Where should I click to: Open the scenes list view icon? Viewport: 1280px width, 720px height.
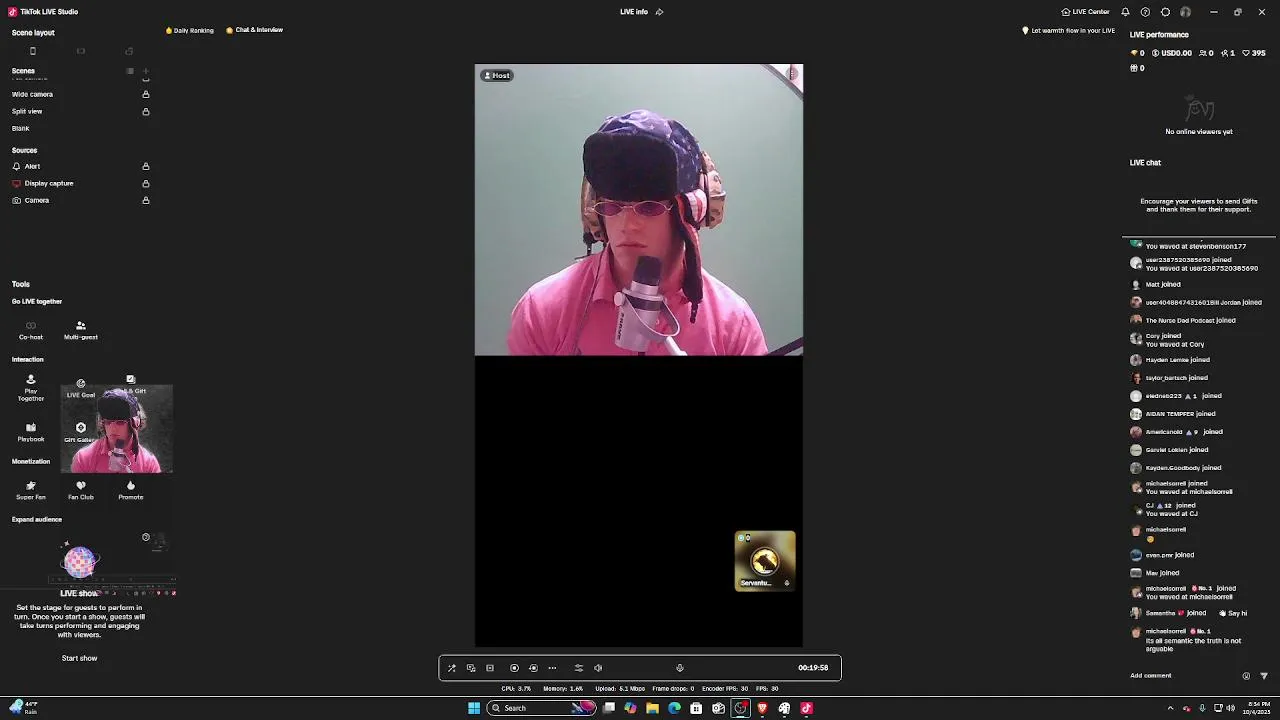pos(130,71)
